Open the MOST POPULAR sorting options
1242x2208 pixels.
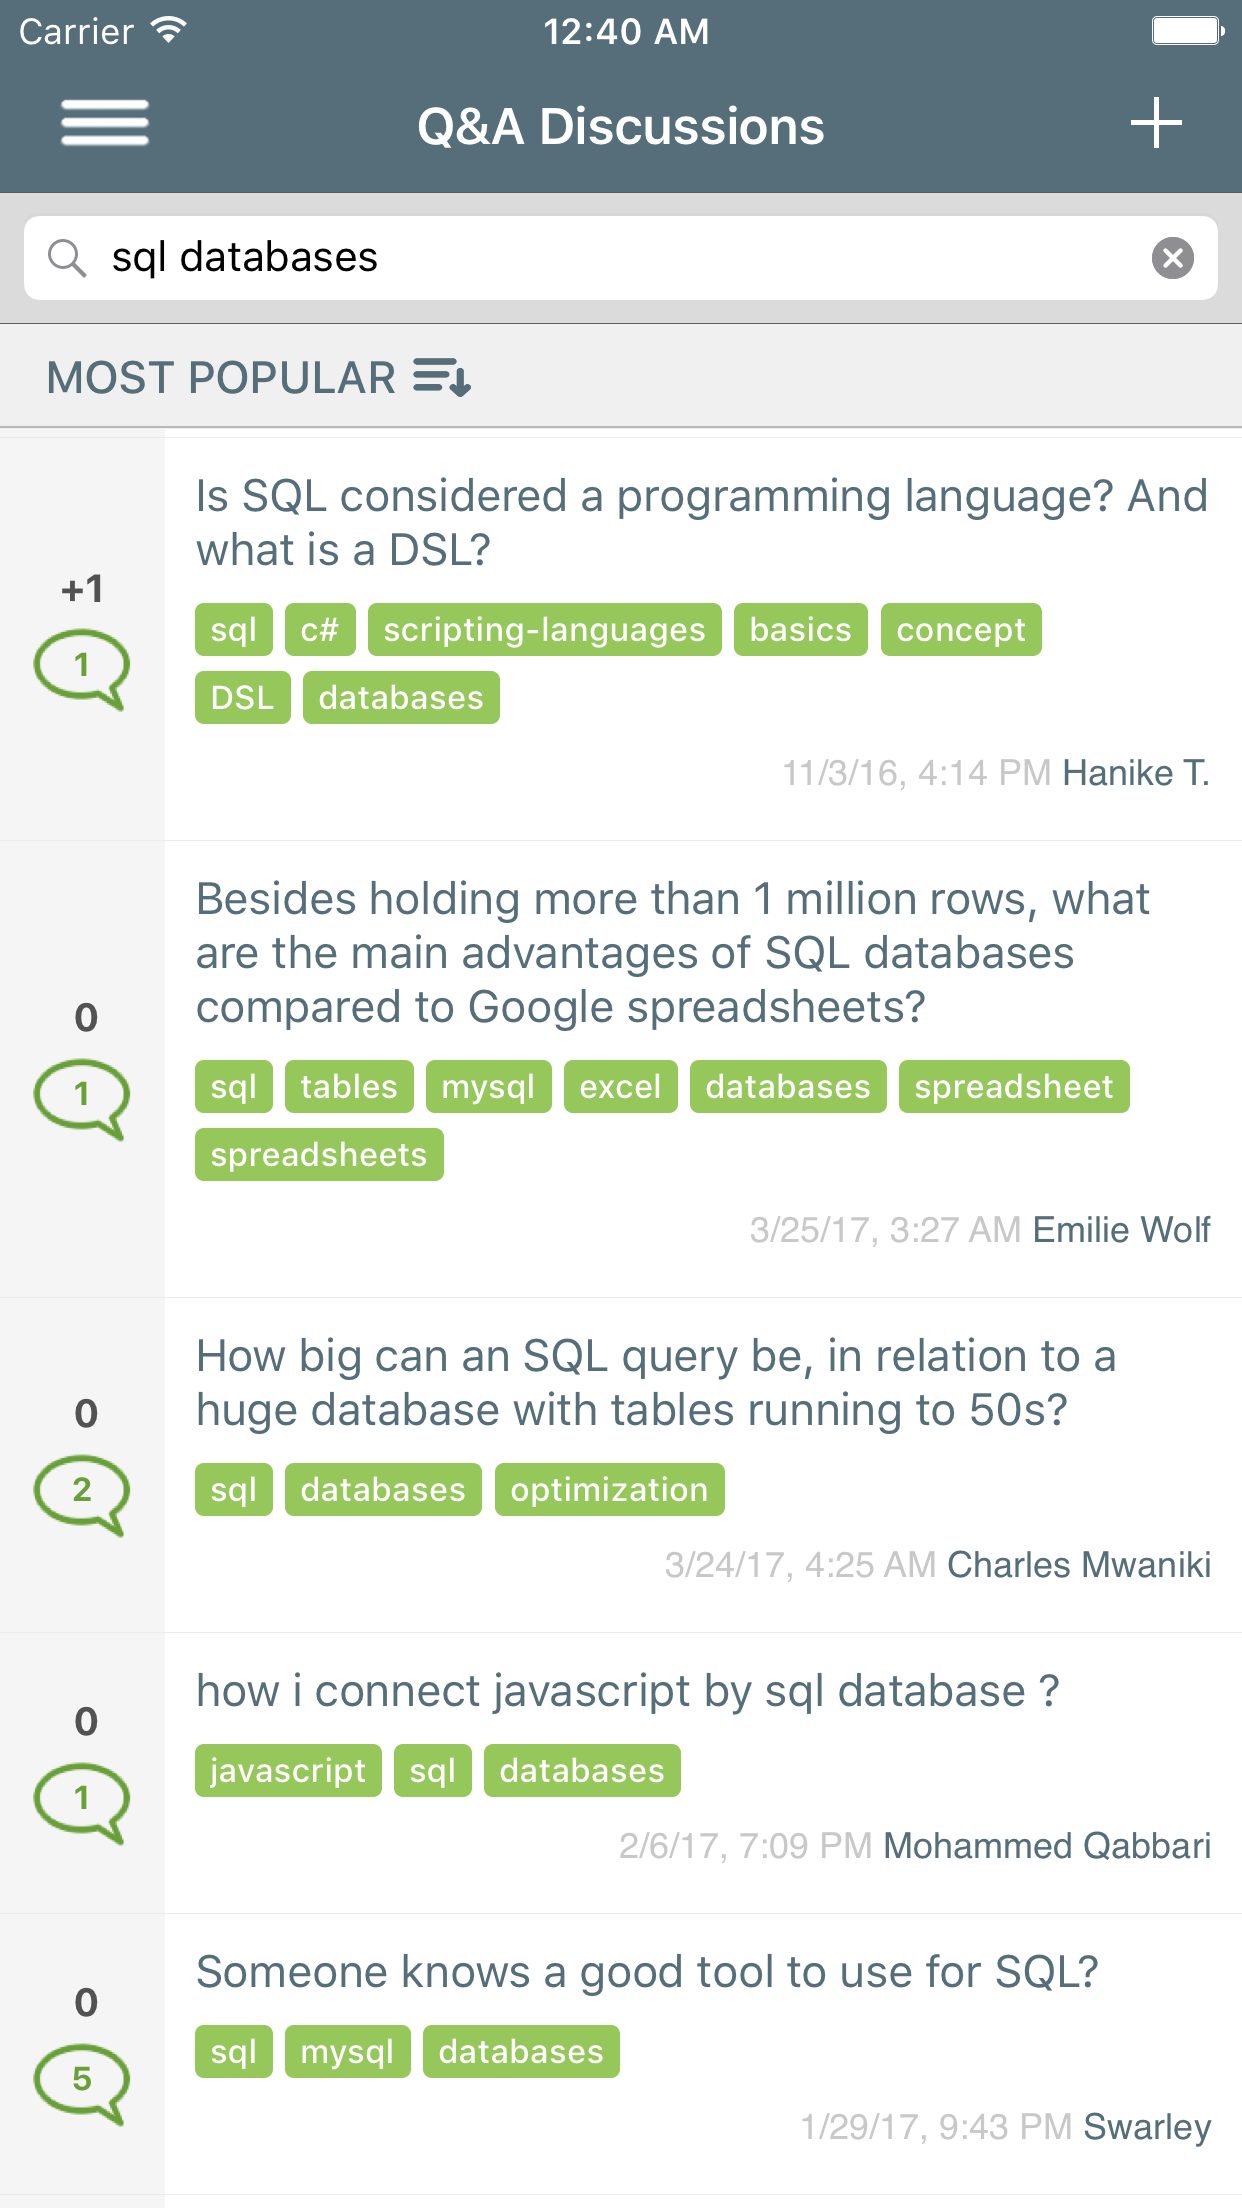[x=220, y=378]
